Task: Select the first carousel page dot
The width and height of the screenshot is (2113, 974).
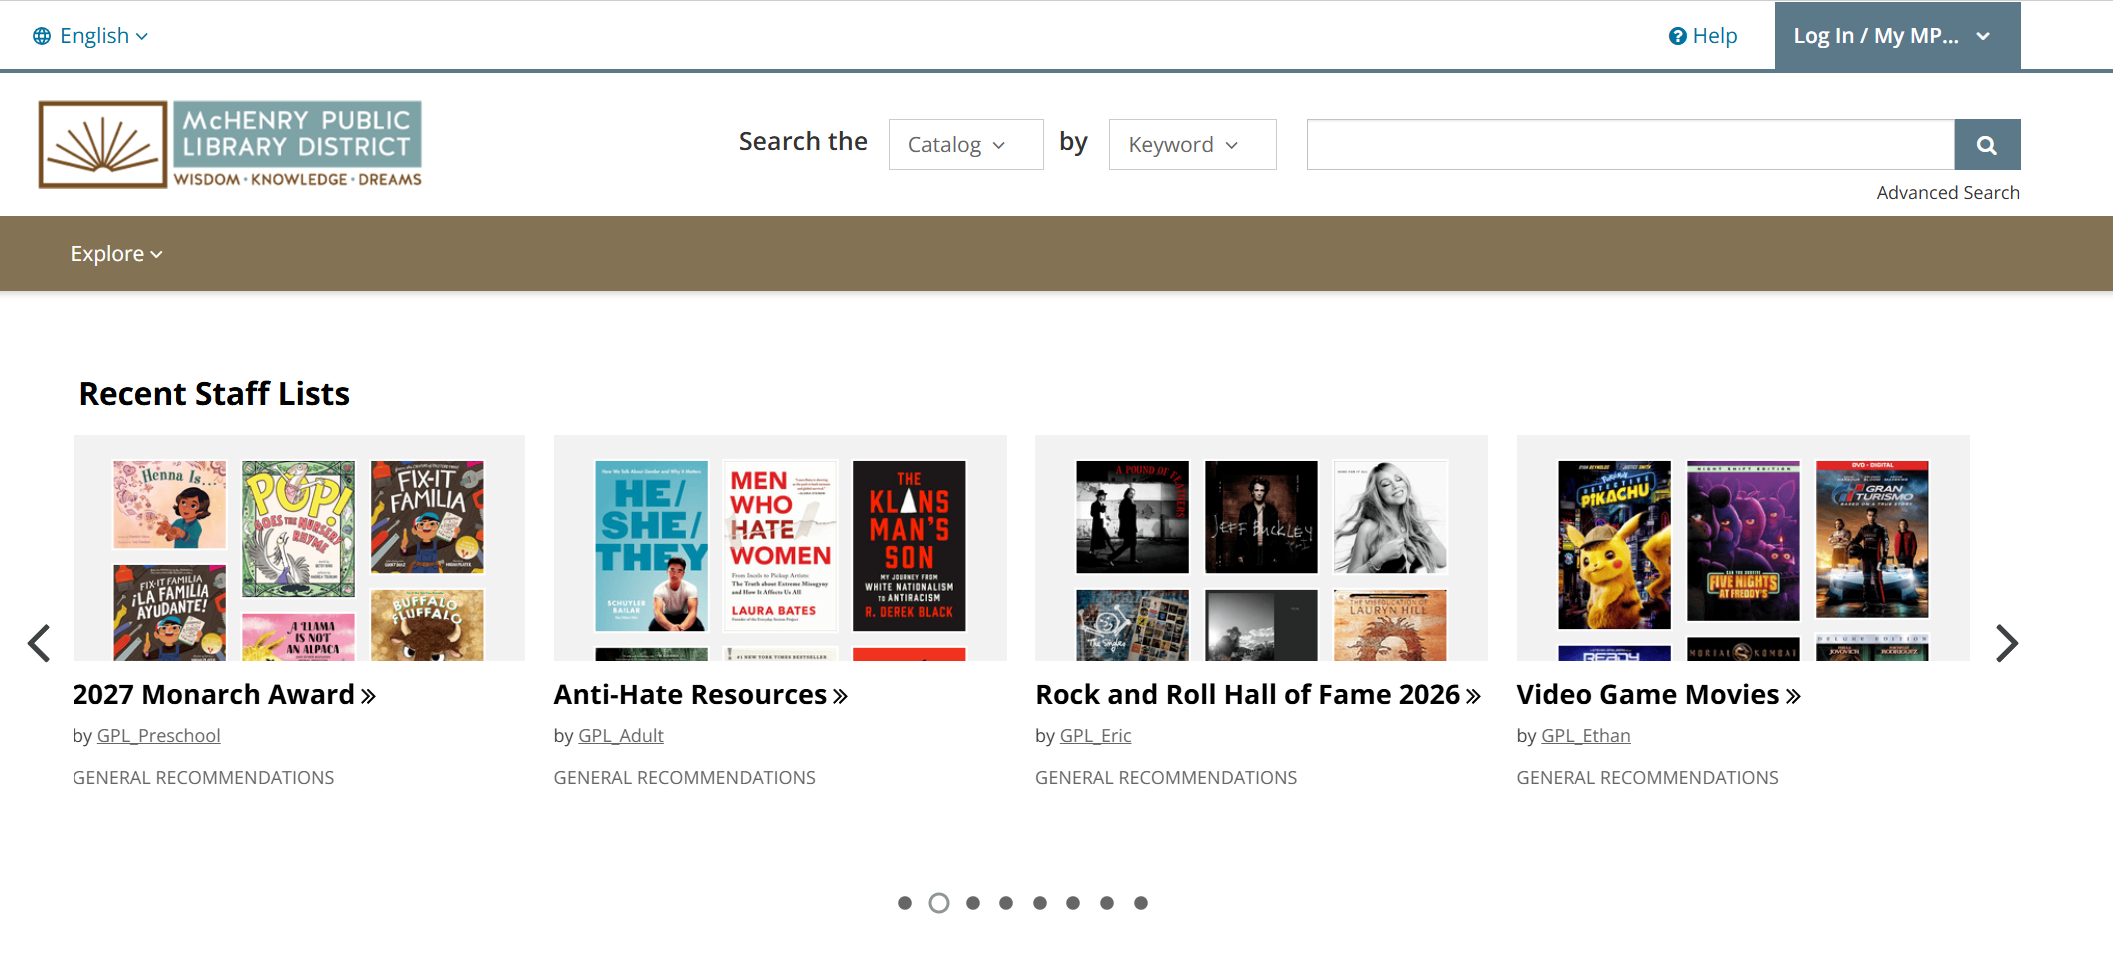Action: [905, 903]
